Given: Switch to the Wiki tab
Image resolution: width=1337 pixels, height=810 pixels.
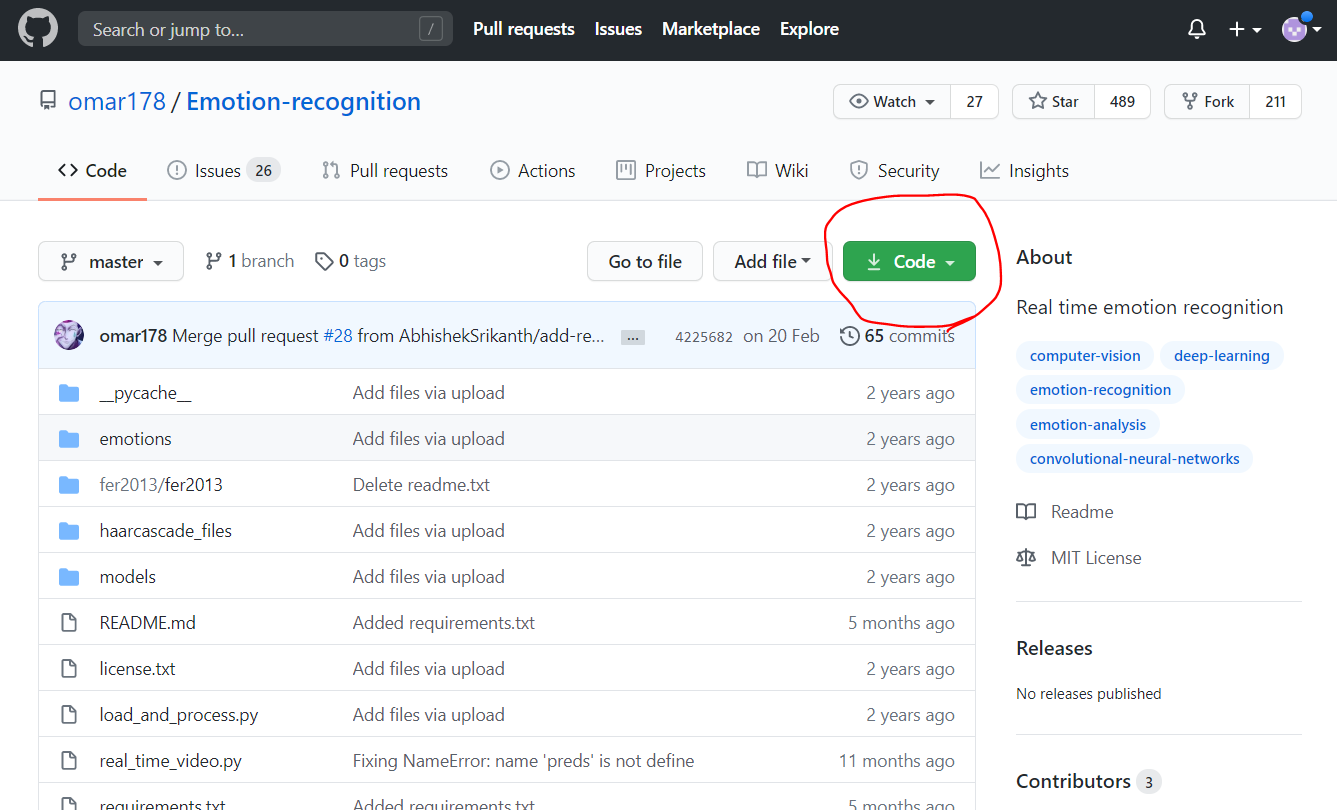Looking at the screenshot, I should pyautogui.click(x=778, y=171).
